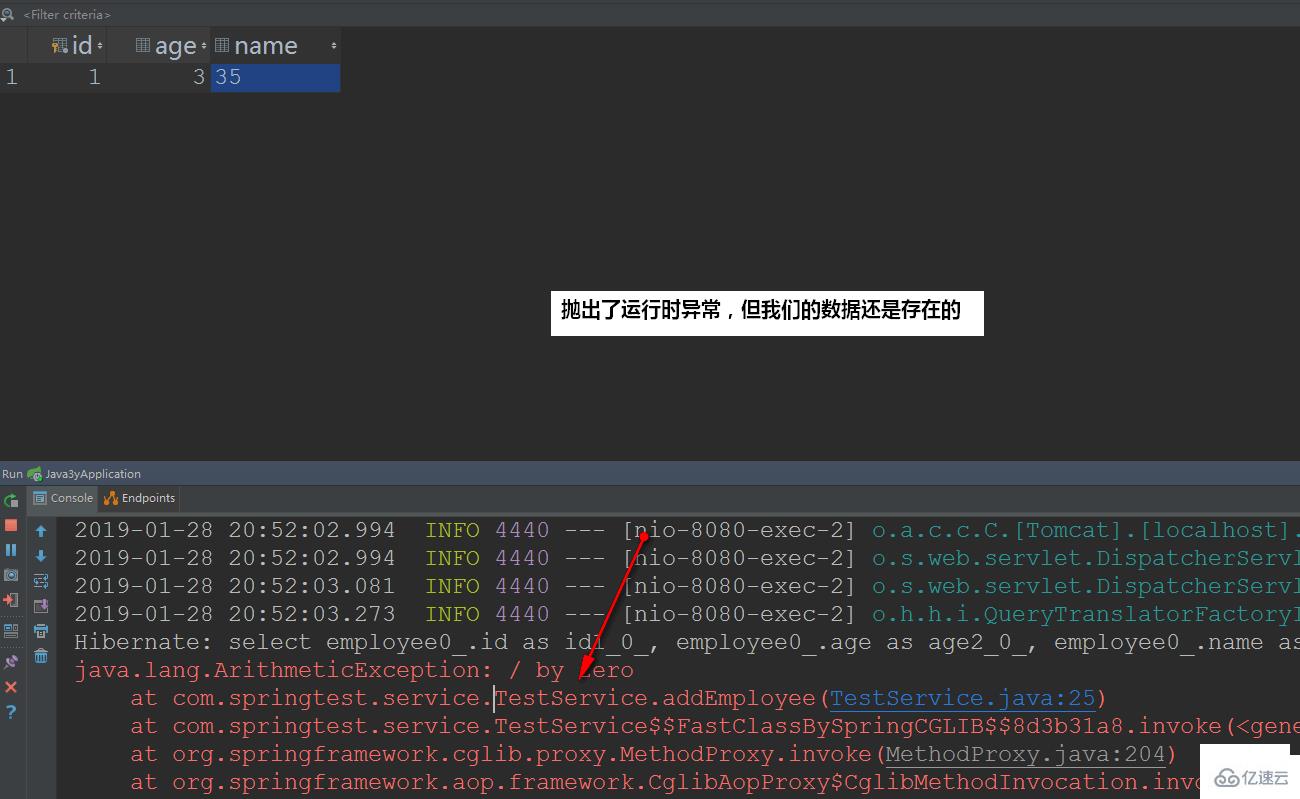Click the log line timestamped 20:52:03.273

click(687, 614)
